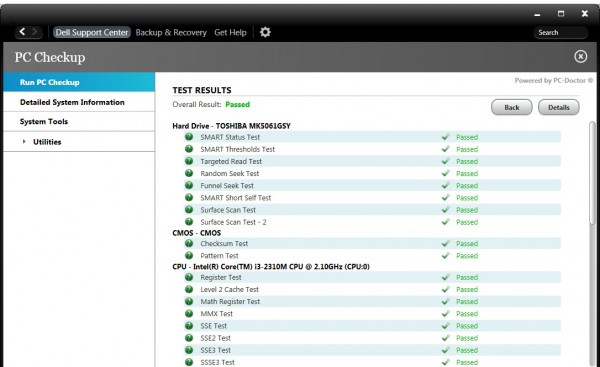600x367 pixels.
Task: Click Passed status for Random Seek Test
Action: point(467,173)
